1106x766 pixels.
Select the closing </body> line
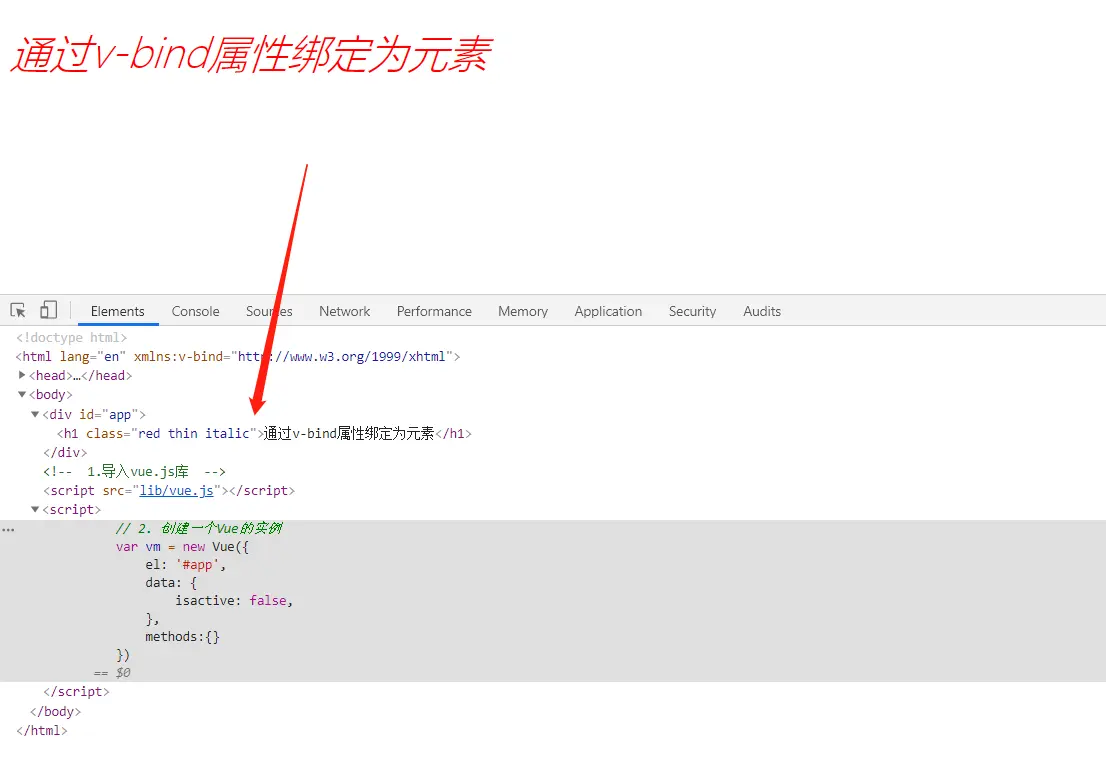coord(56,711)
